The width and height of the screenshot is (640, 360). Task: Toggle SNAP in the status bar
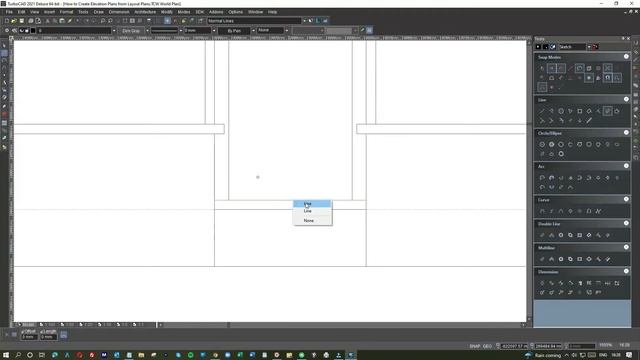474,346
